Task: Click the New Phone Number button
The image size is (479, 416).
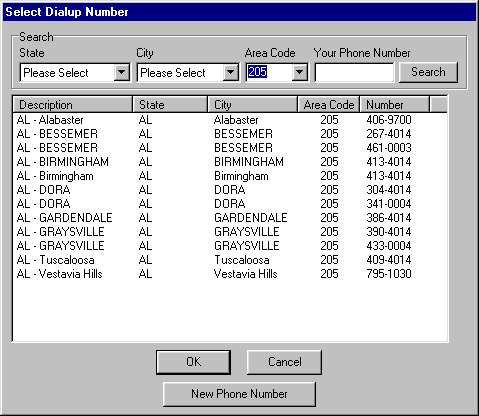Action: tap(239, 394)
